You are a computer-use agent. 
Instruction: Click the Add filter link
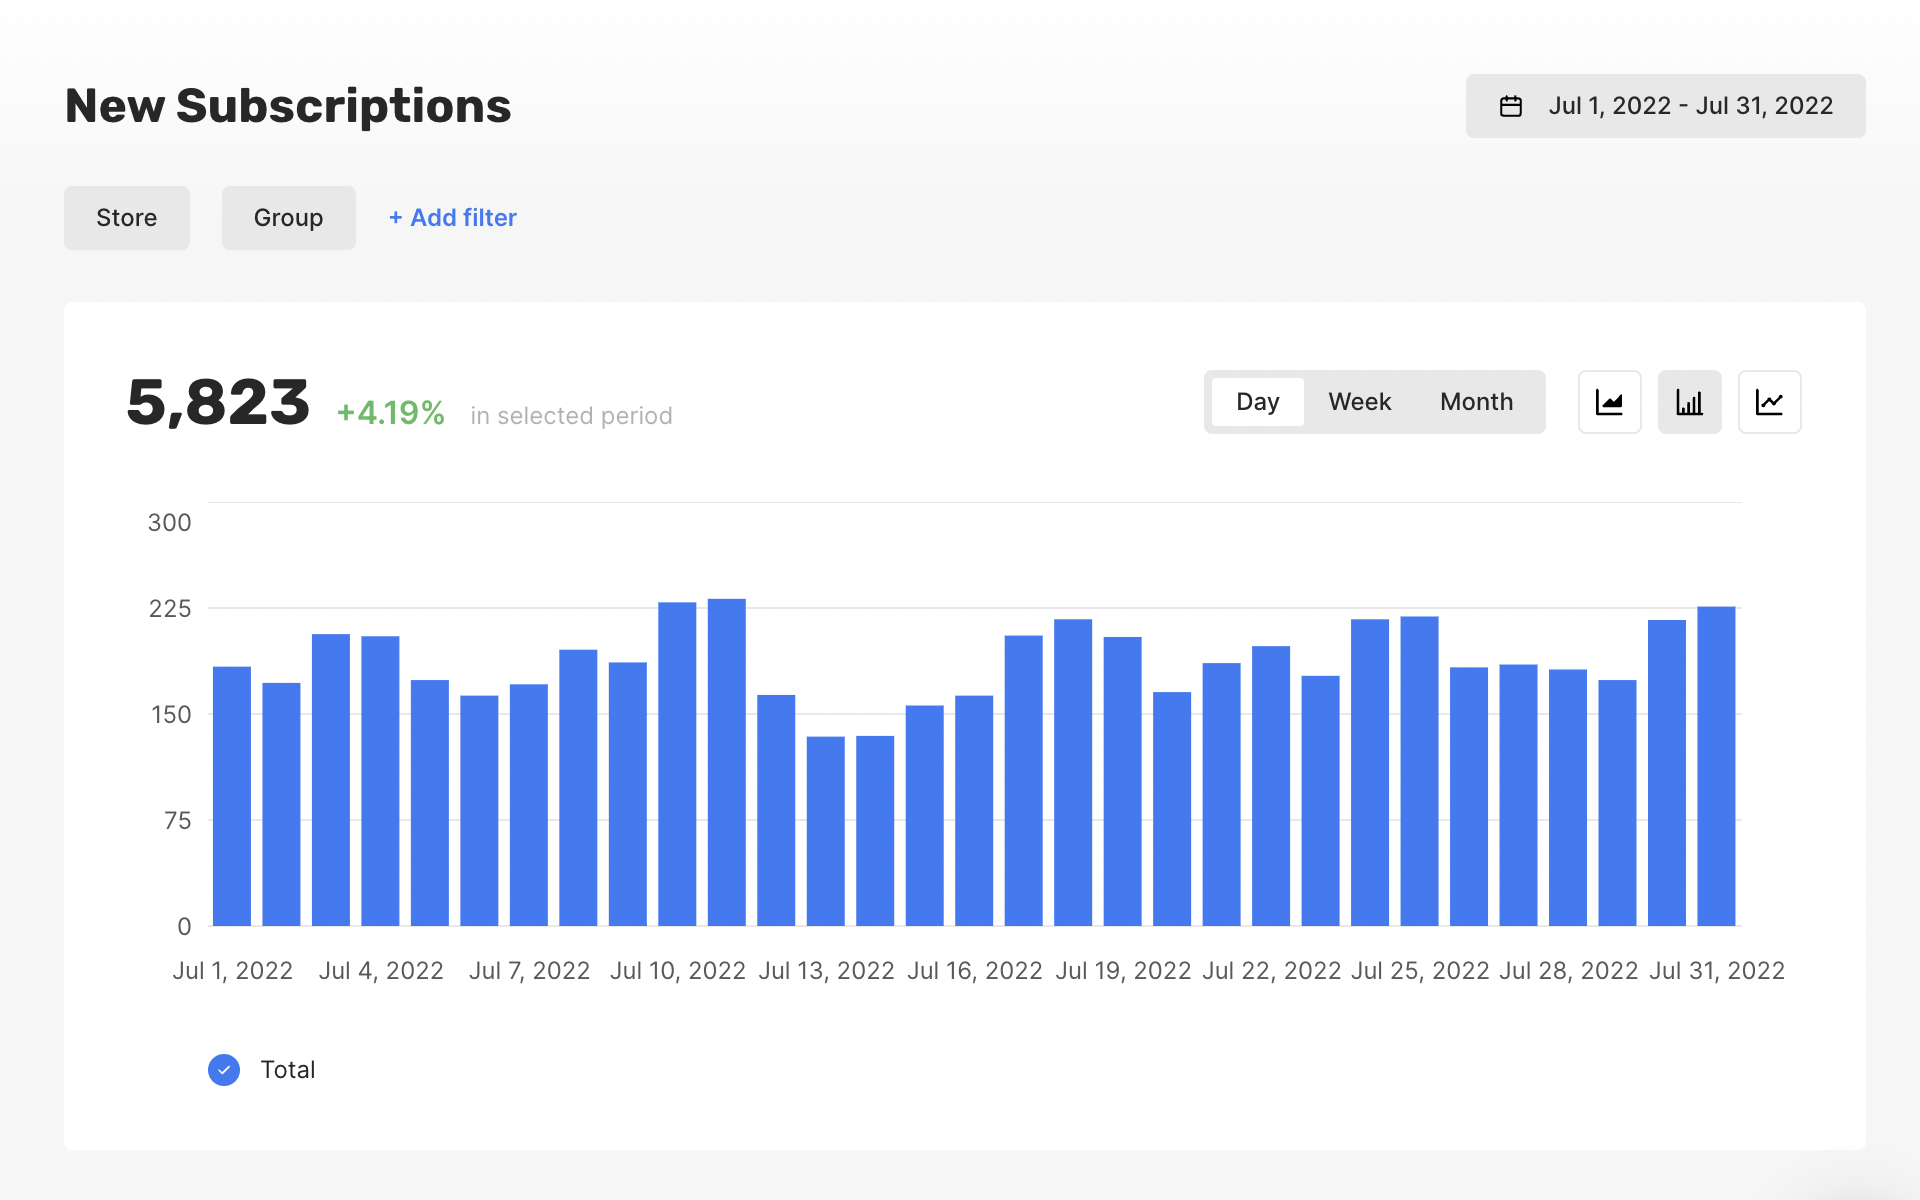(453, 218)
